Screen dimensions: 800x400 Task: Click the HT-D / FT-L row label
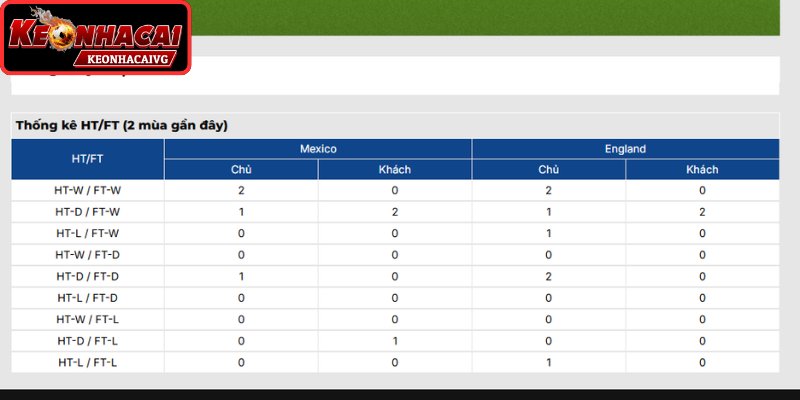point(87,341)
